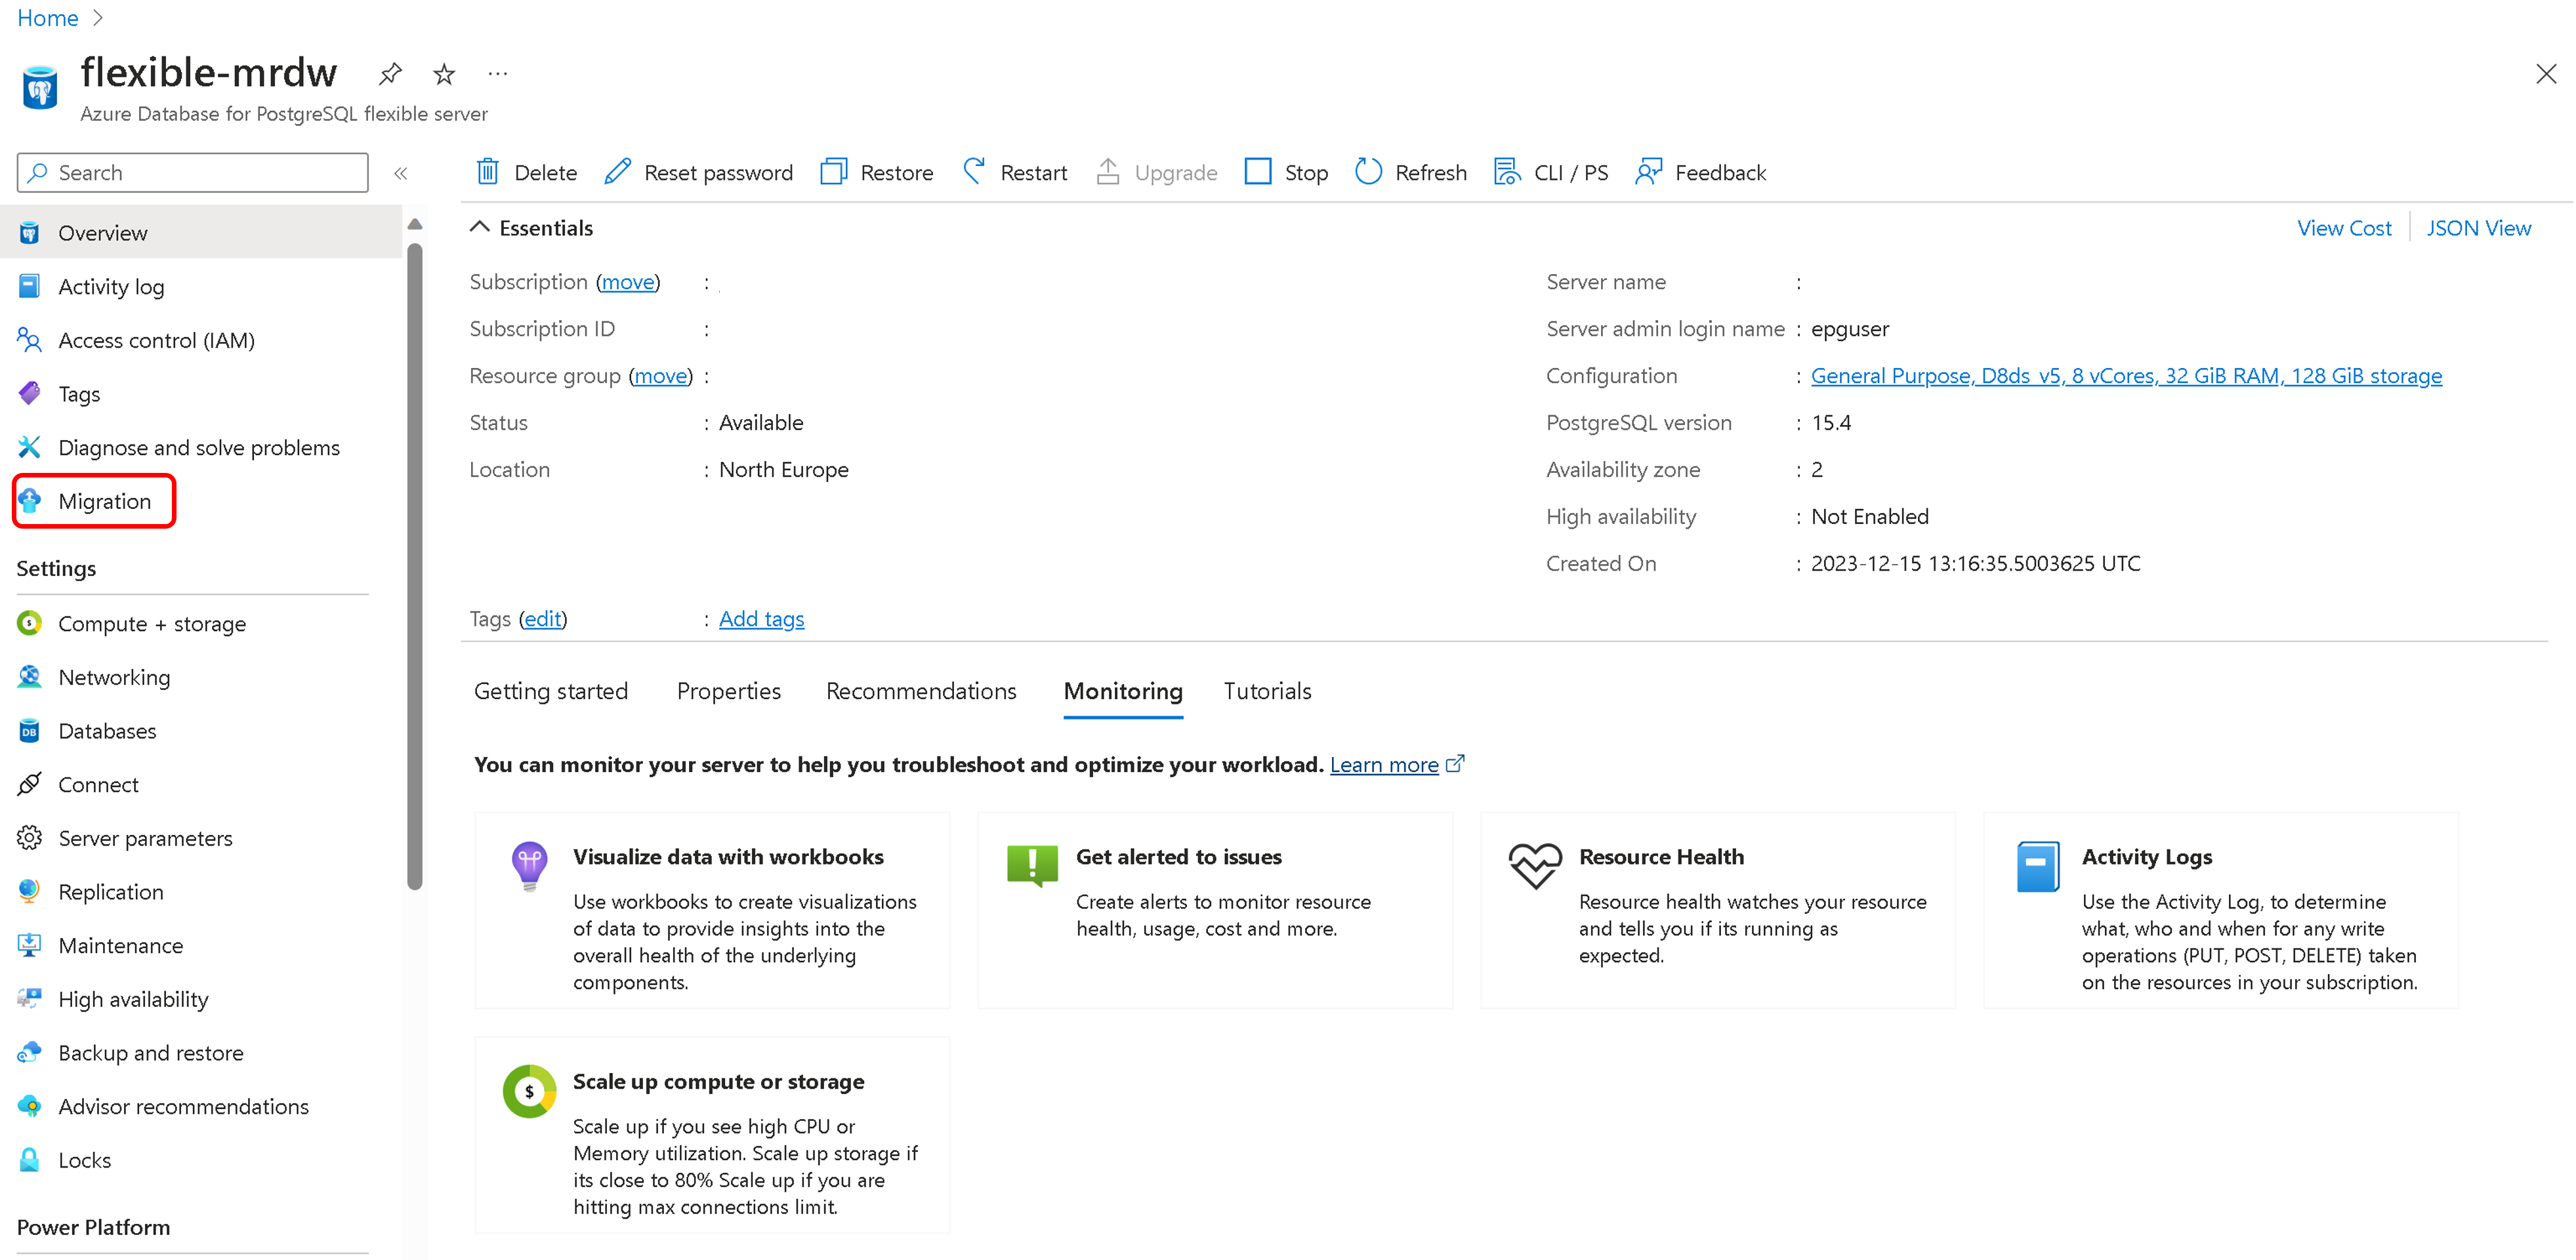Switch to the Properties tab
The width and height of the screenshot is (2576, 1260).
coord(728,691)
